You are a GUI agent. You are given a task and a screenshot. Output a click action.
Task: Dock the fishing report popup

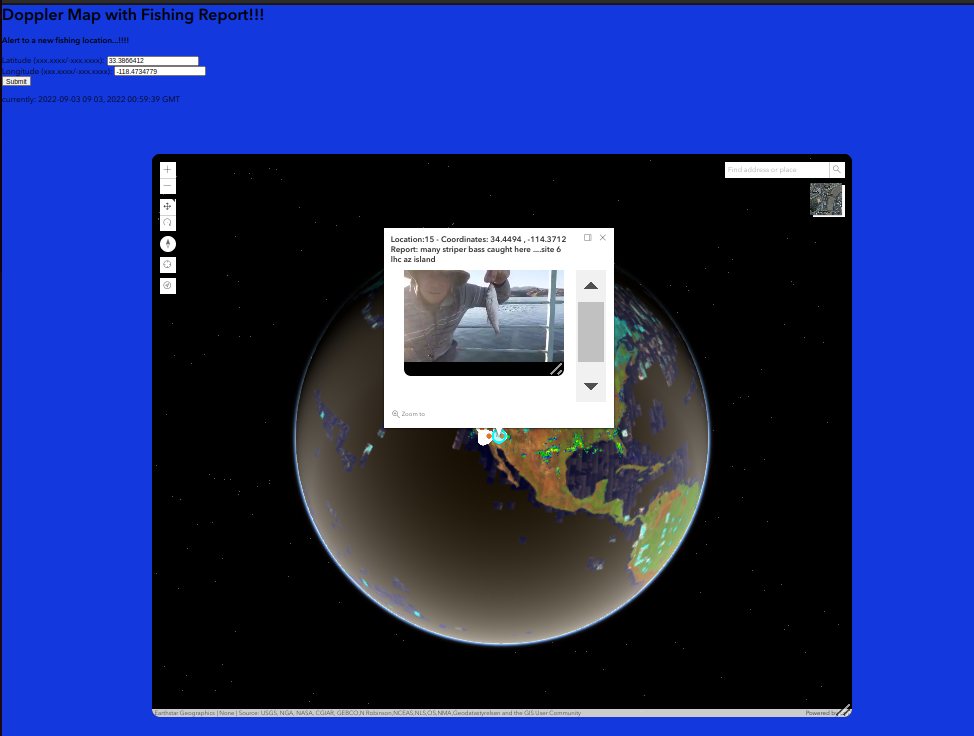[588, 238]
